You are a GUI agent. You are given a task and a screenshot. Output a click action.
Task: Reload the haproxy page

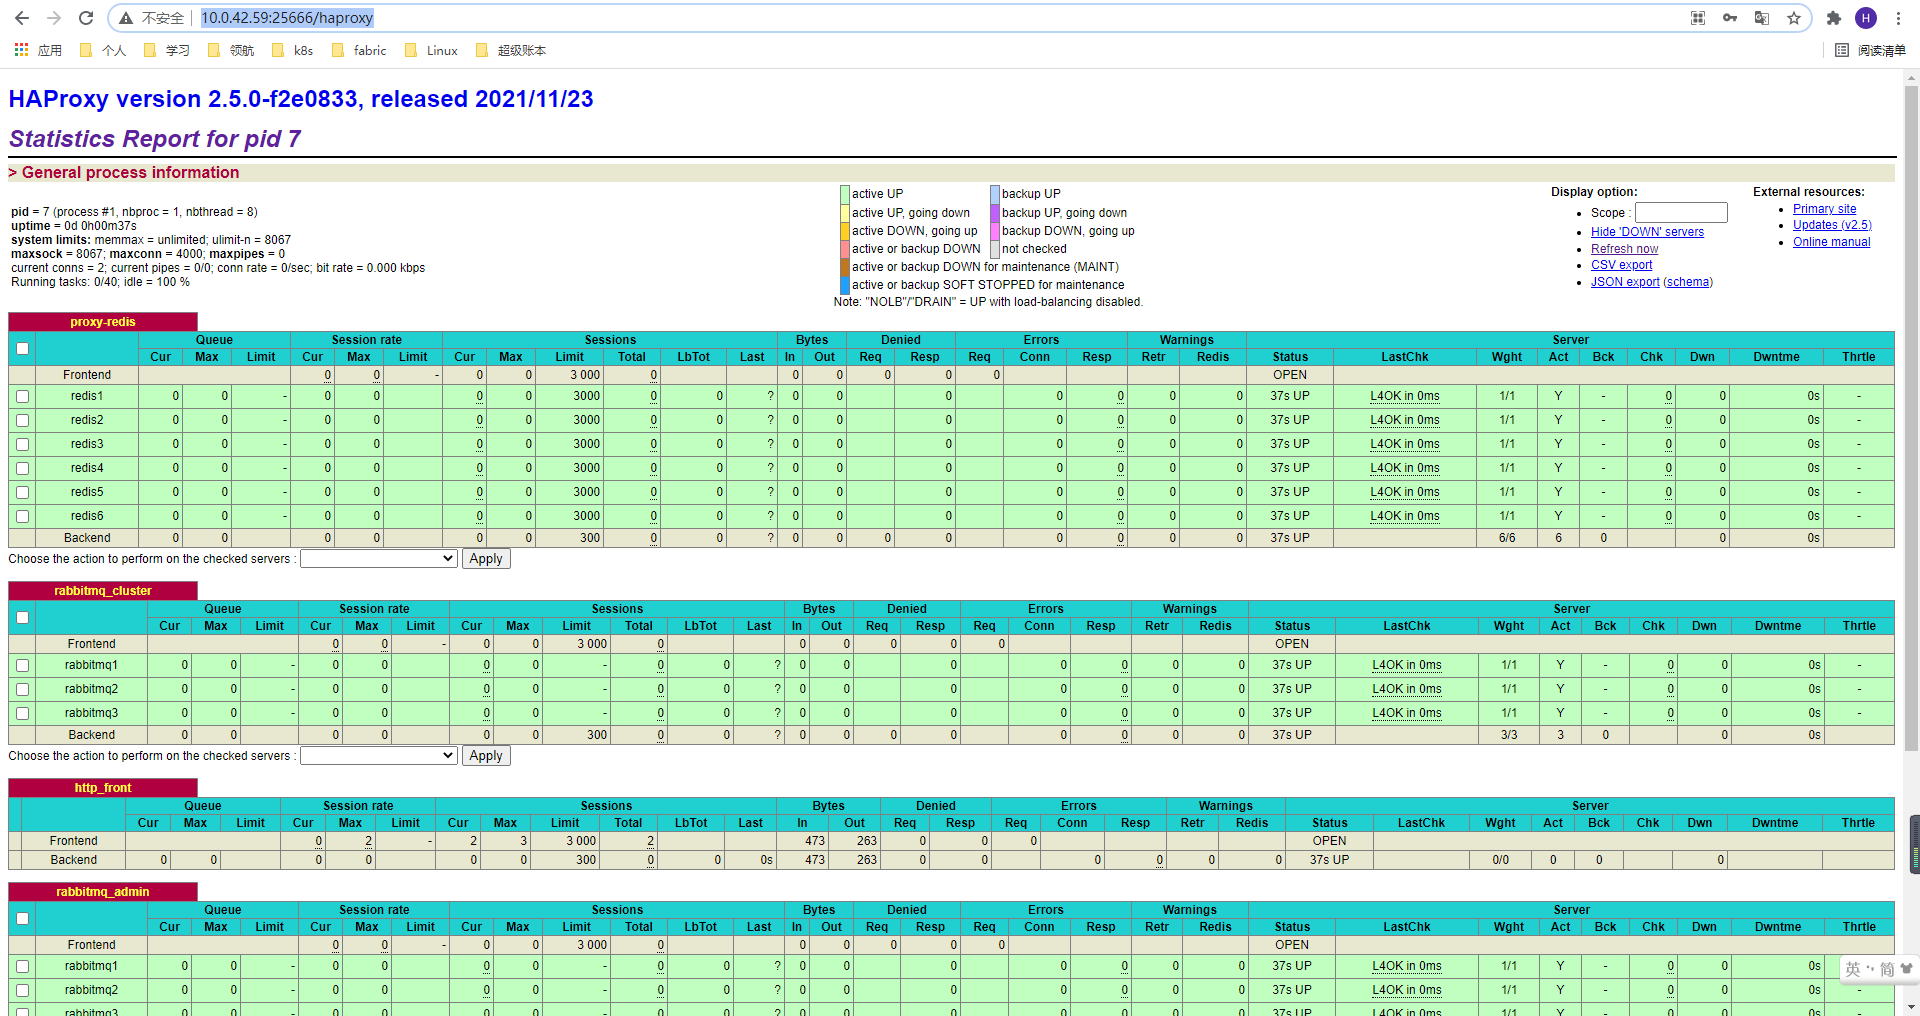(86, 18)
